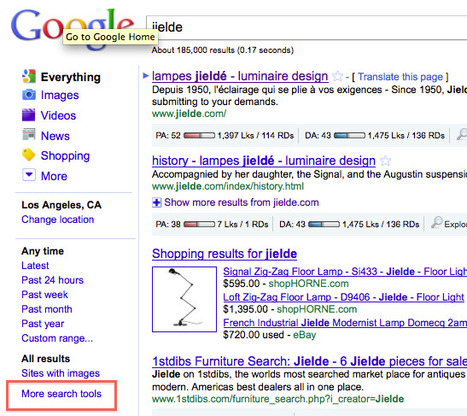
Task: Click $595.00 shopHORNE.com price
Action: pyautogui.click(x=286, y=284)
